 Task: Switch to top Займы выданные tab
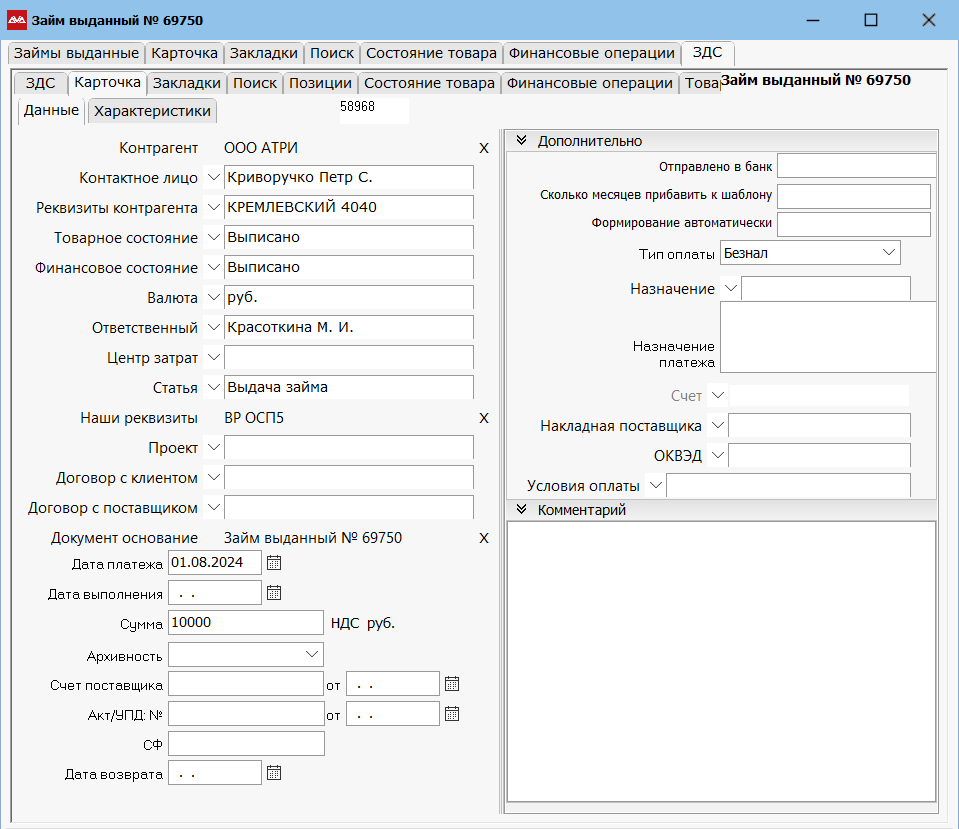click(x=76, y=53)
